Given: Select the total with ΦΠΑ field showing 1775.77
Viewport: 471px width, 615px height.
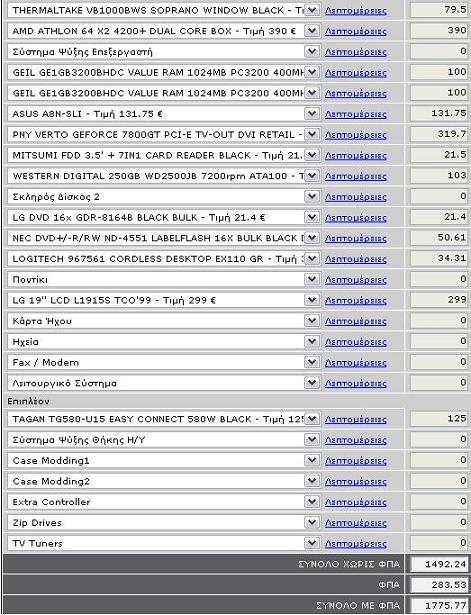Looking at the screenshot, I should point(439,606).
